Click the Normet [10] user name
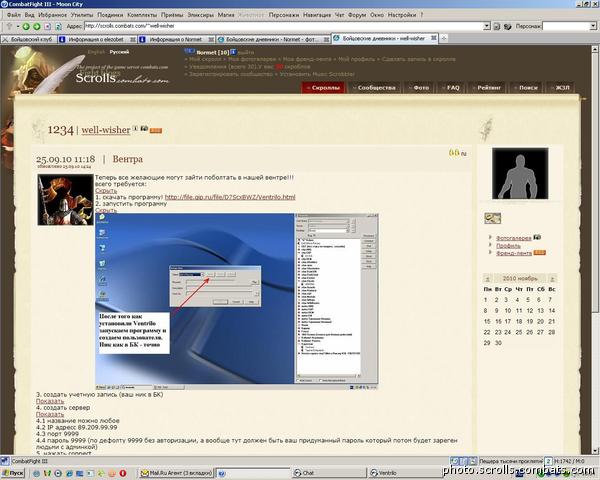The image size is (600, 480). coord(212,52)
